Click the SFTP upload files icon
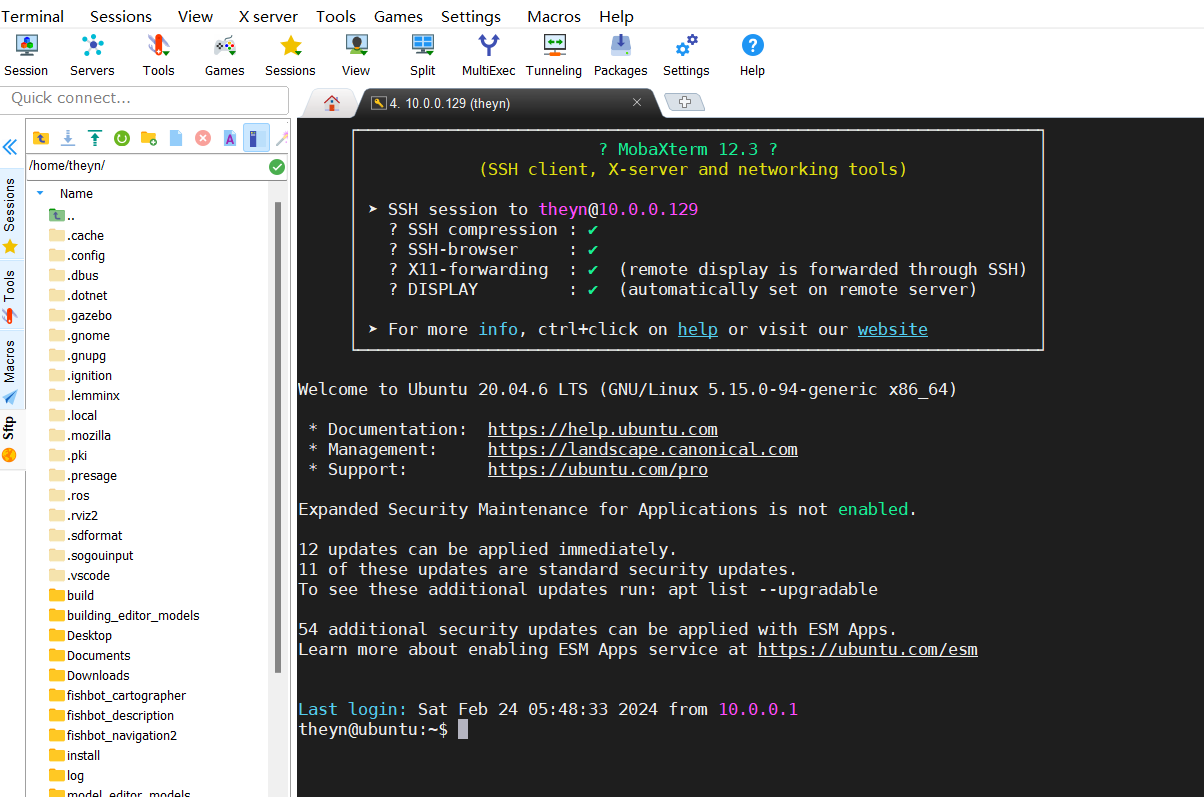This screenshot has height=797, width=1204. click(95, 138)
